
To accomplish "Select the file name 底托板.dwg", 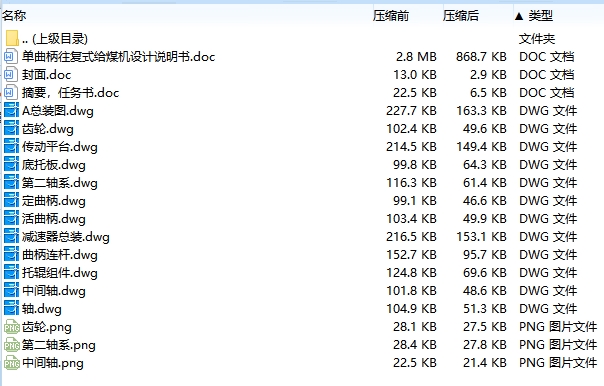I will click(54, 165).
